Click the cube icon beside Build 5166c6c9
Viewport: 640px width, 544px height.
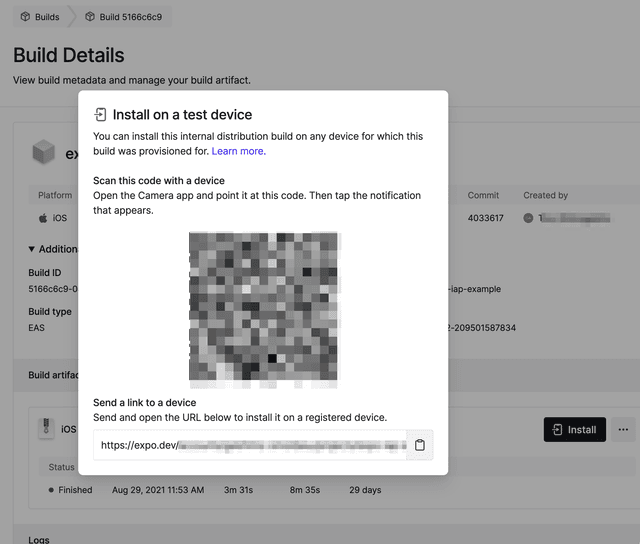point(91,17)
